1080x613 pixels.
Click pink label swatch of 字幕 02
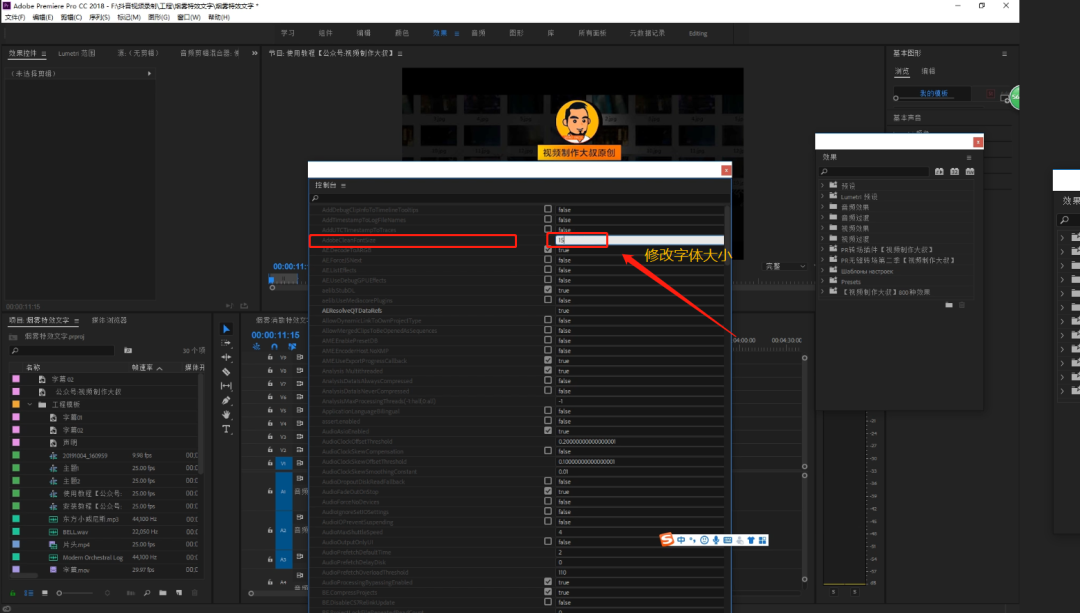tap(16, 379)
